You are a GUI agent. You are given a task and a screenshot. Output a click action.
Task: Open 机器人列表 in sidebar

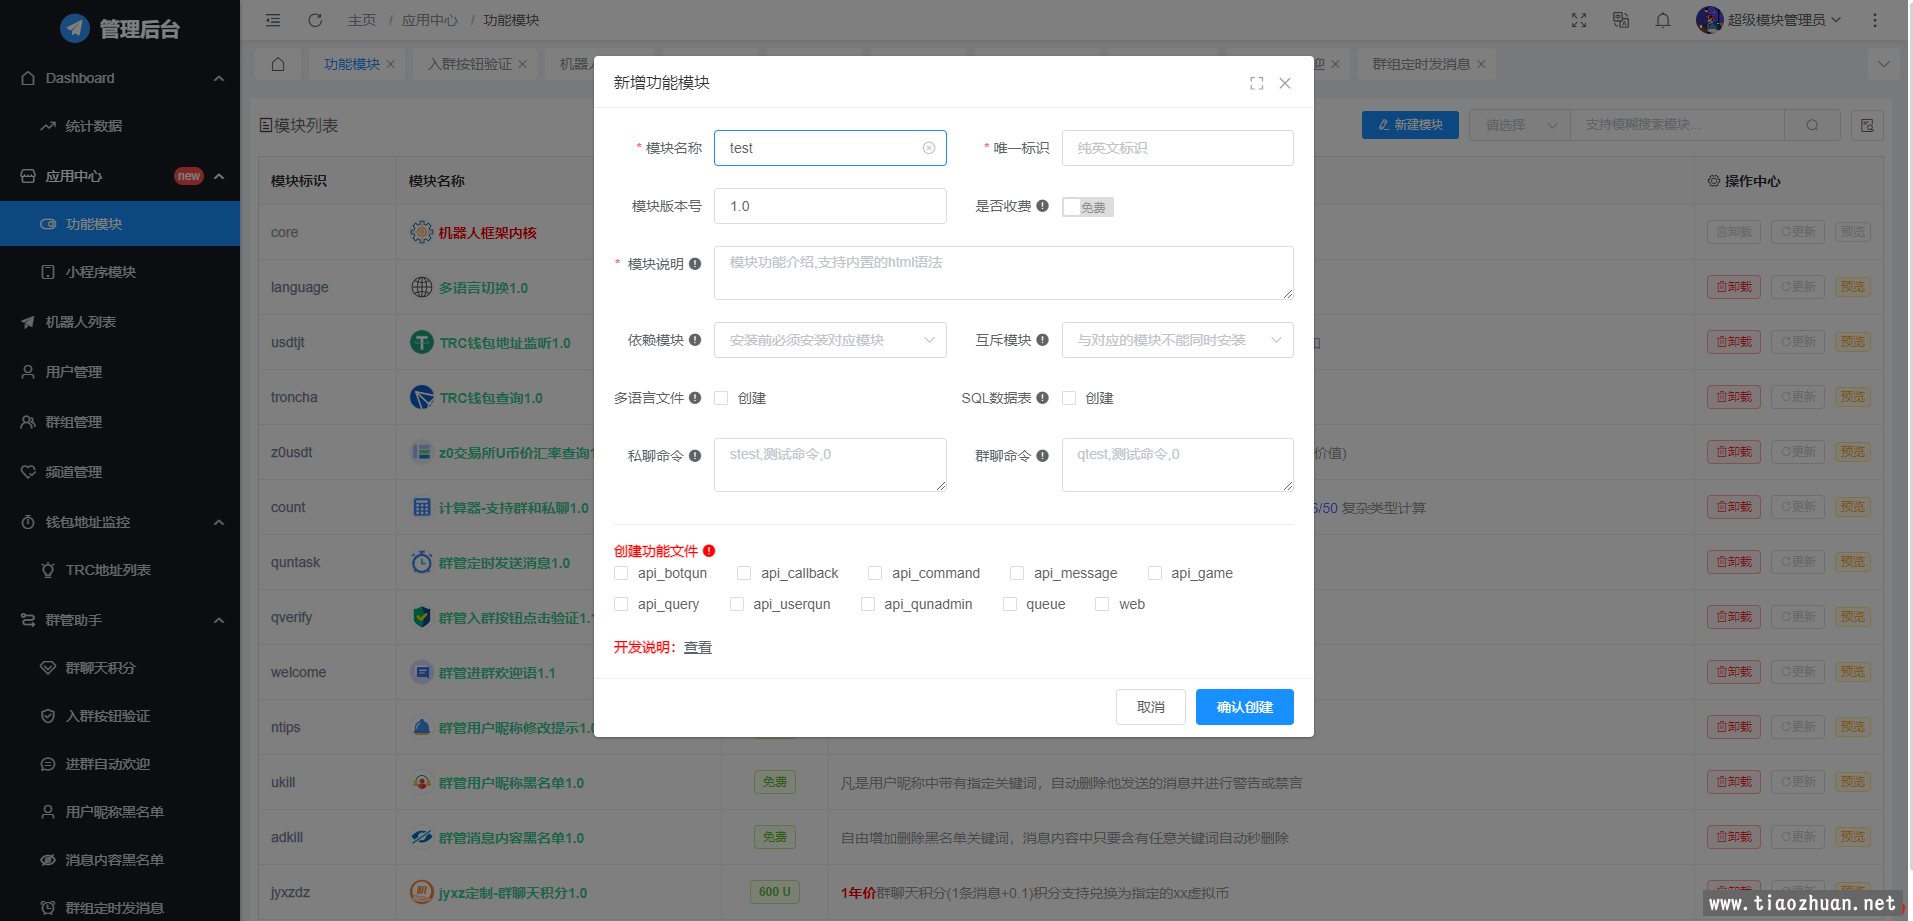click(120, 322)
